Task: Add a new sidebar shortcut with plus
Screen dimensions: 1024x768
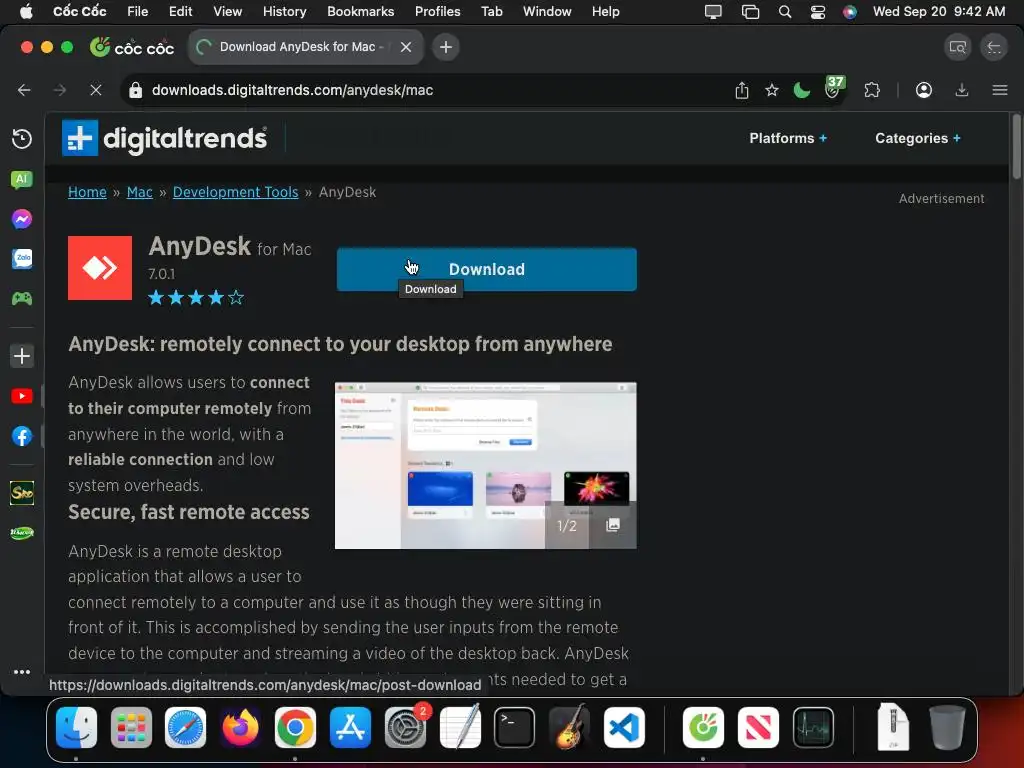Action: [22, 356]
